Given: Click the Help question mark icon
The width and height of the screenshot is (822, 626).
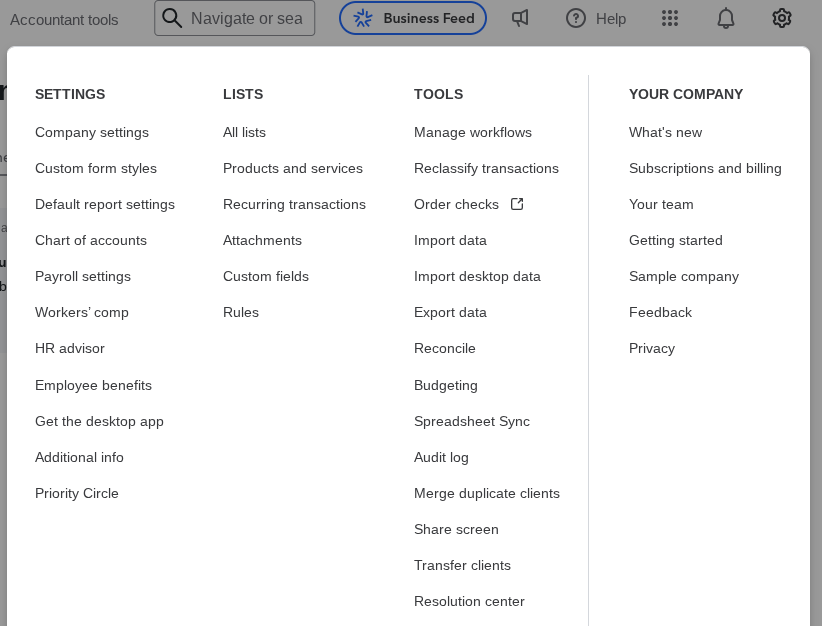Looking at the screenshot, I should point(575,18).
